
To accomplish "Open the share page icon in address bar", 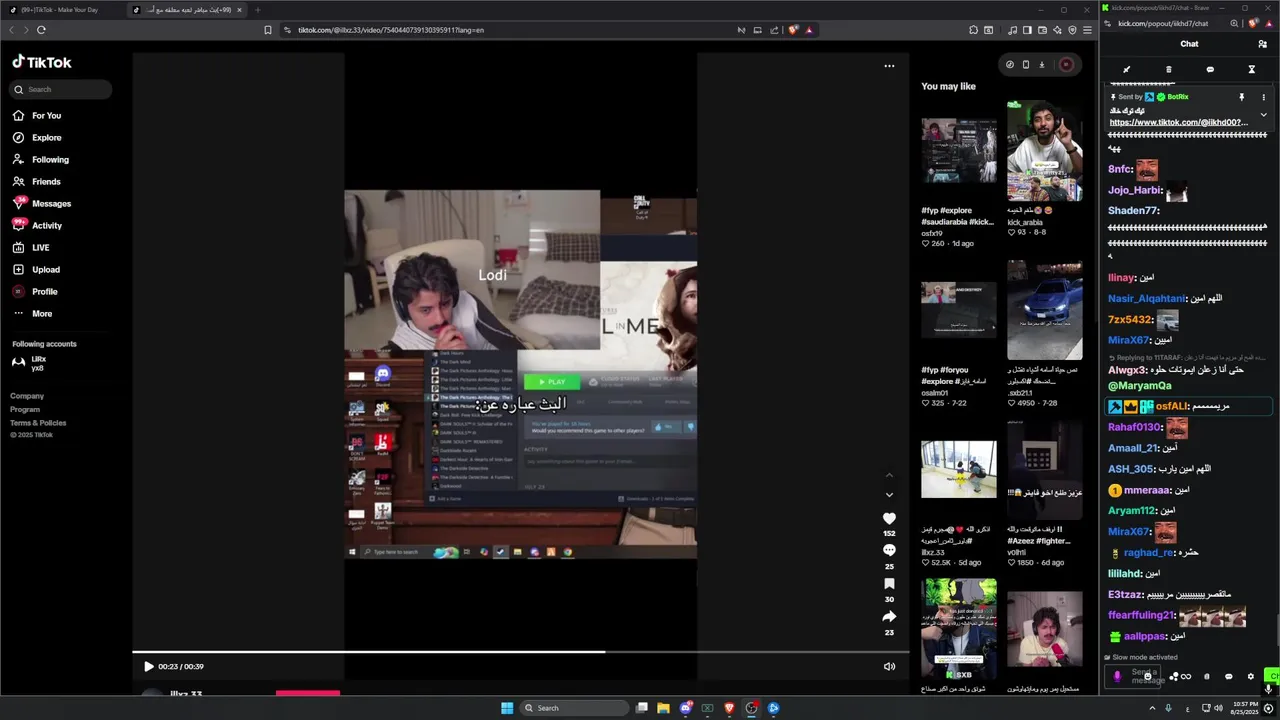I will coord(774,30).
